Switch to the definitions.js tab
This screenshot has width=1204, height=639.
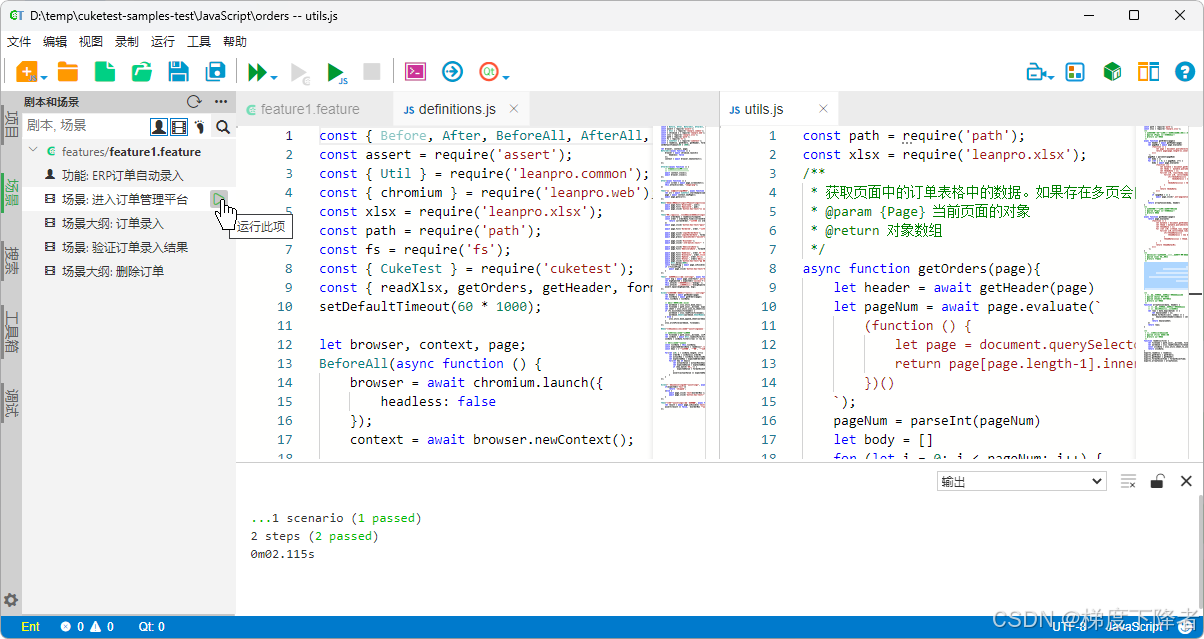click(x=457, y=109)
